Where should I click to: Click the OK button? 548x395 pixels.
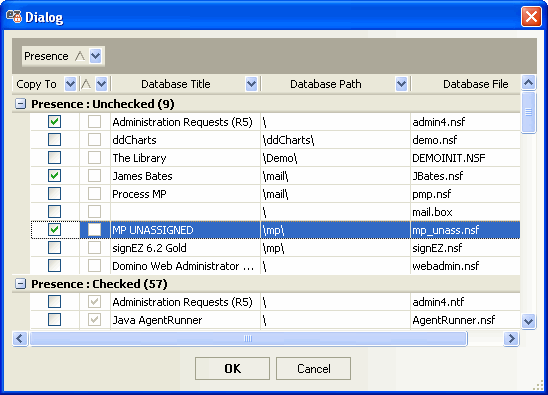point(232,368)
